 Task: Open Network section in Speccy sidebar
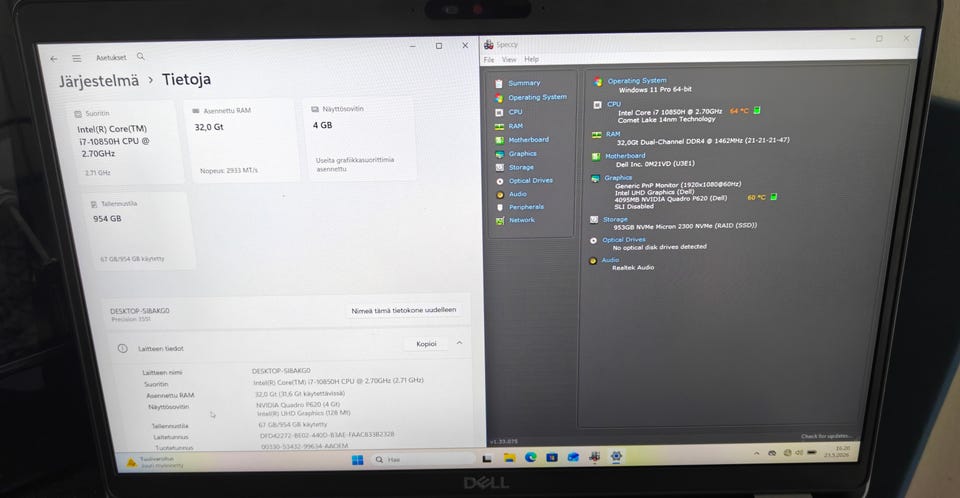point(522,220)
